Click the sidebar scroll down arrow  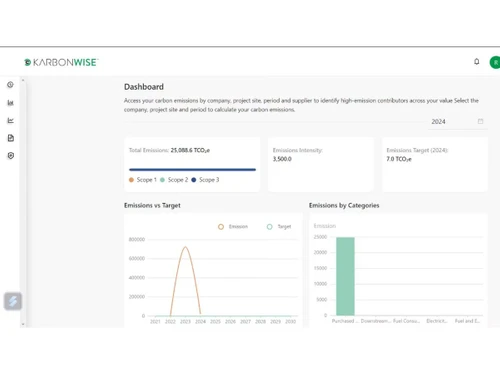pyautogui.click(x=23, y=324)
